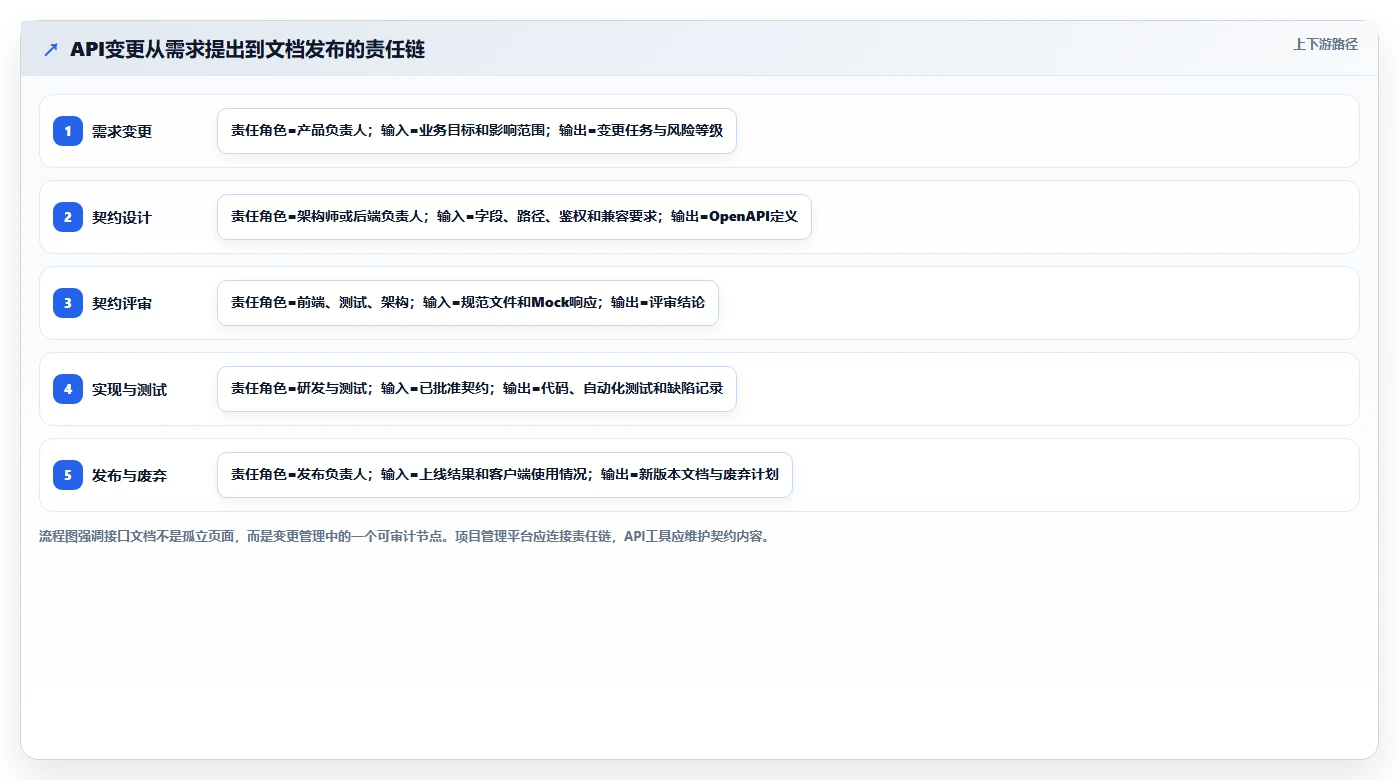Click the step 4 number badge
1399x780 pixels.
[x=68, y=389]
